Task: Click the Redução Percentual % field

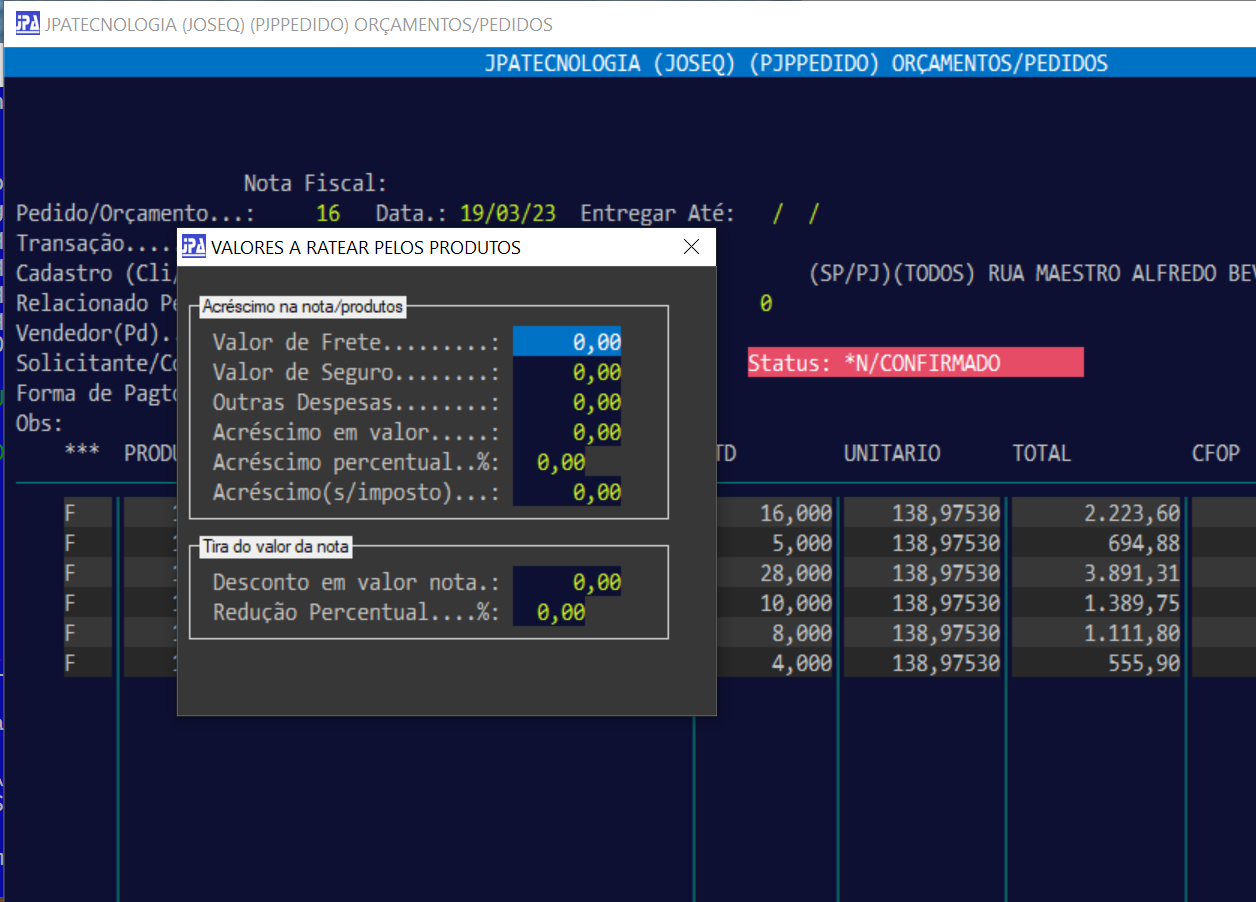Action: (551, 612)
